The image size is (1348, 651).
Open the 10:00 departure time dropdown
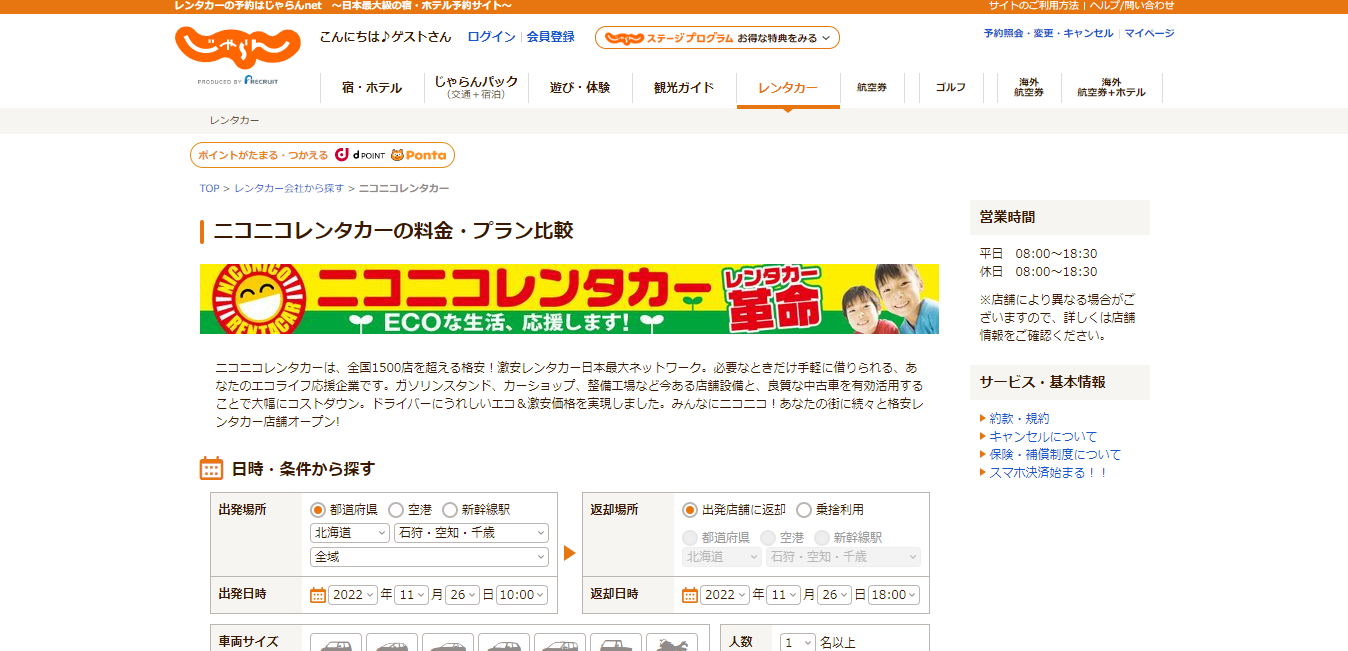[x=522, y=595]
